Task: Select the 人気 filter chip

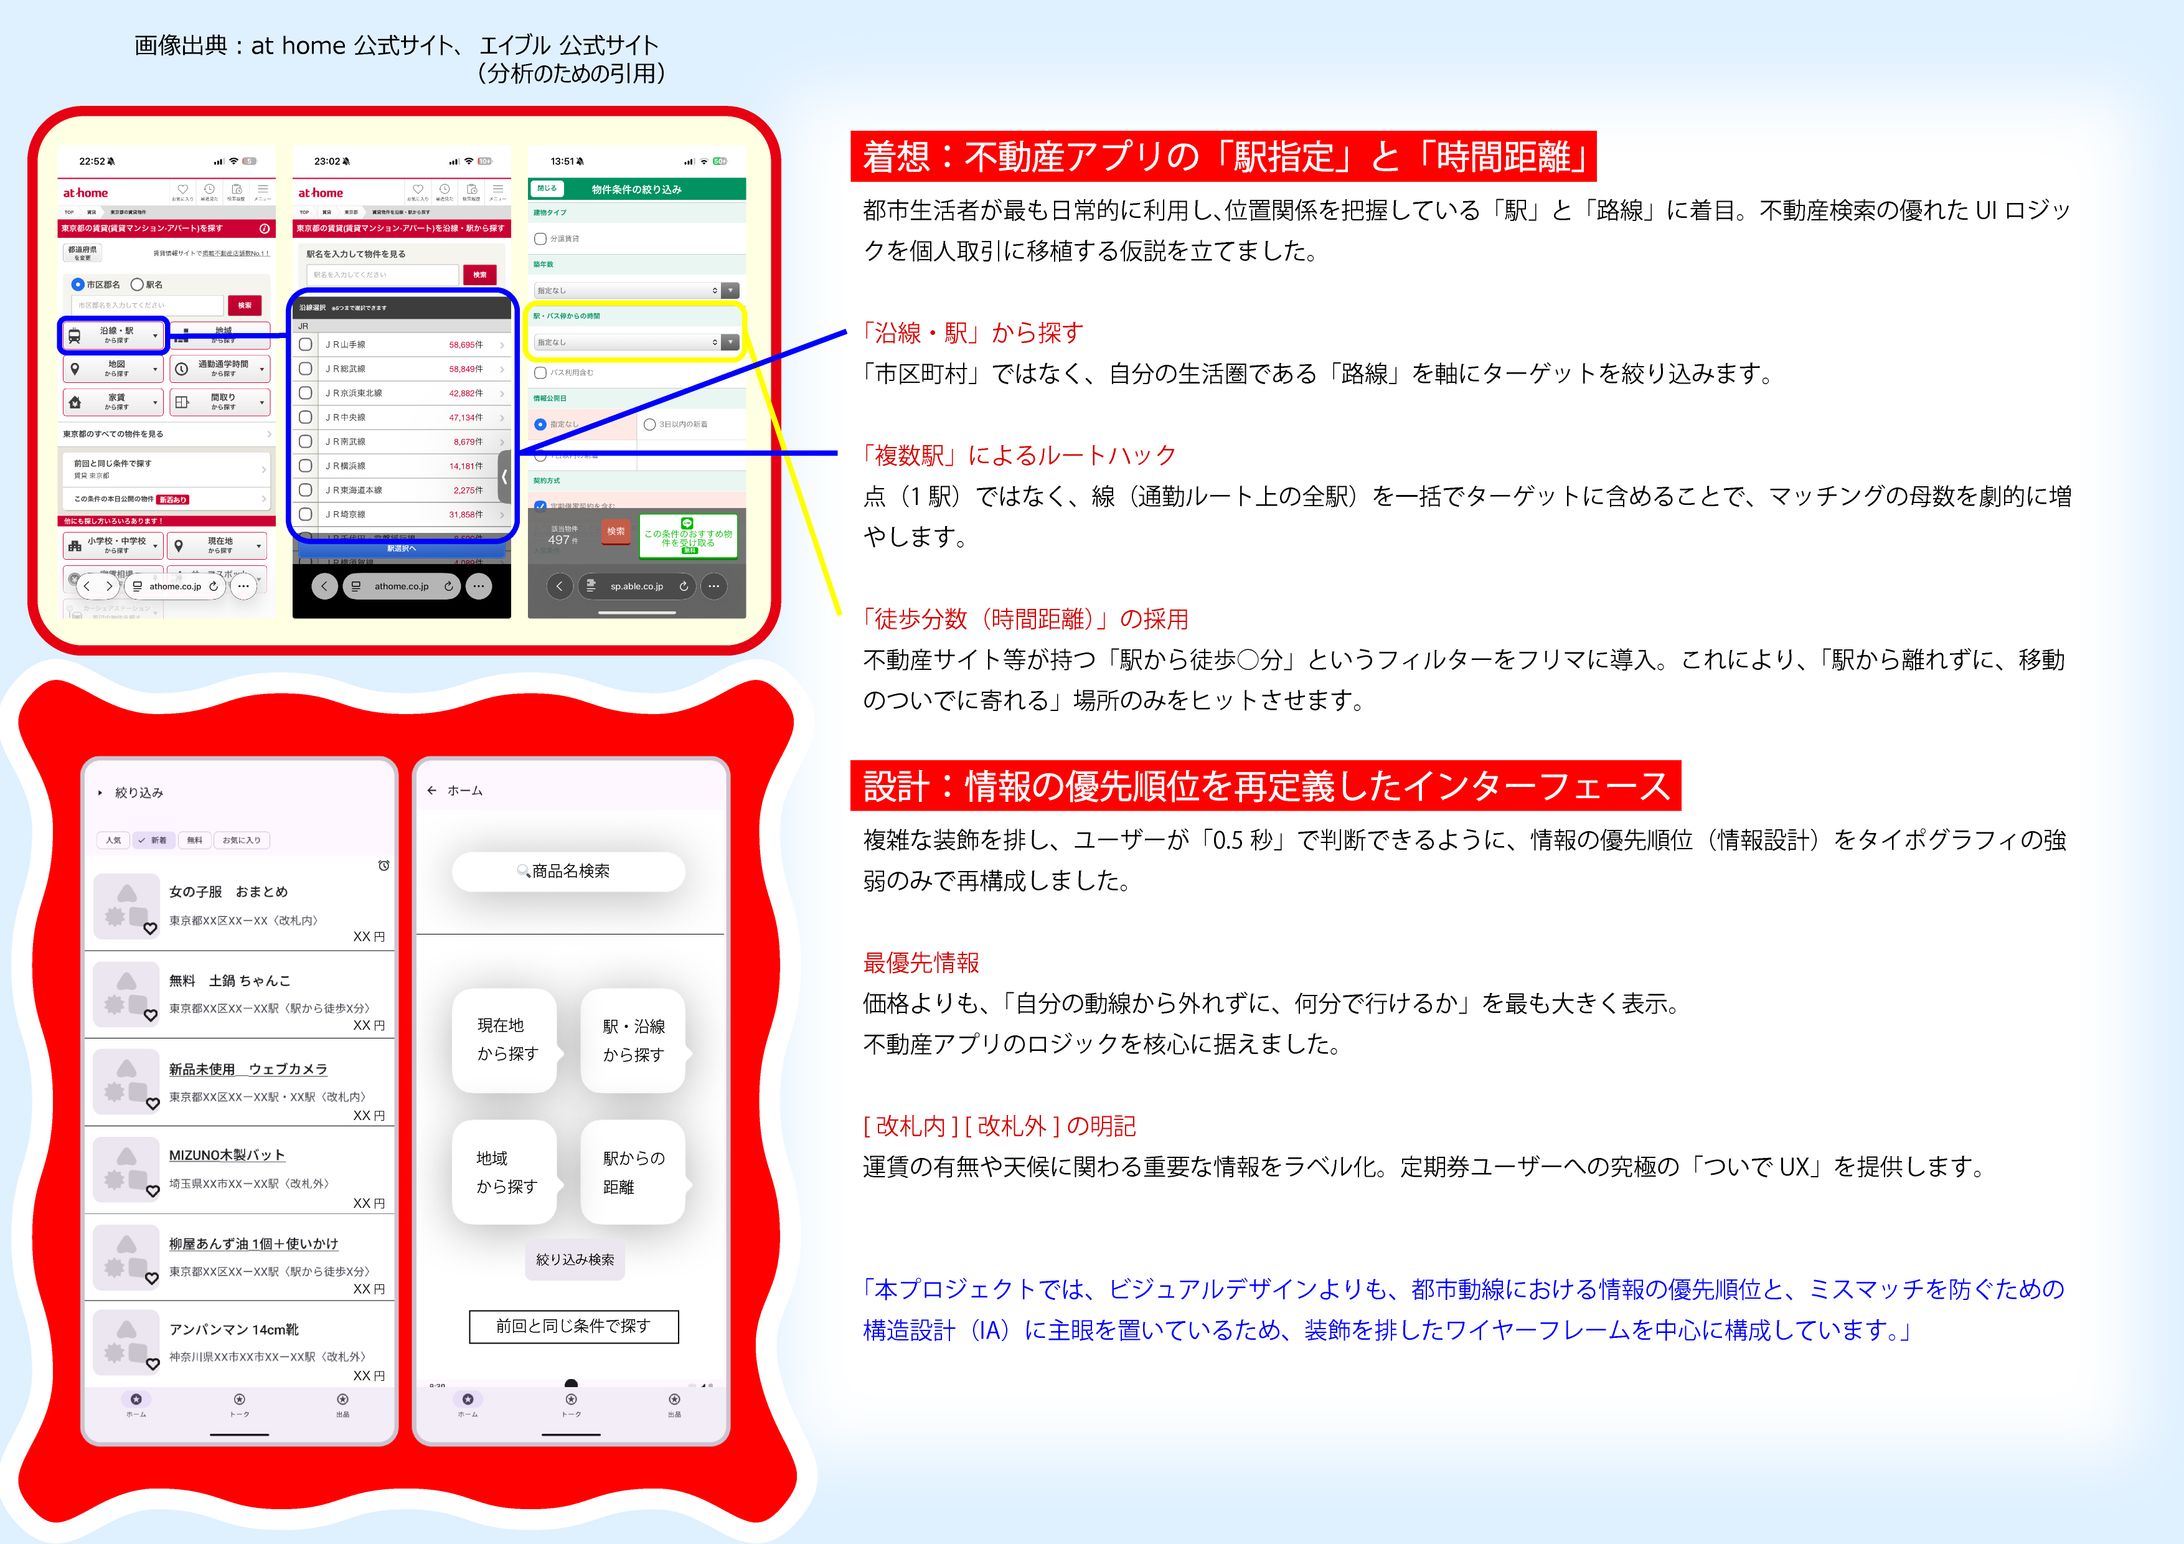Action: pos(114,841)
